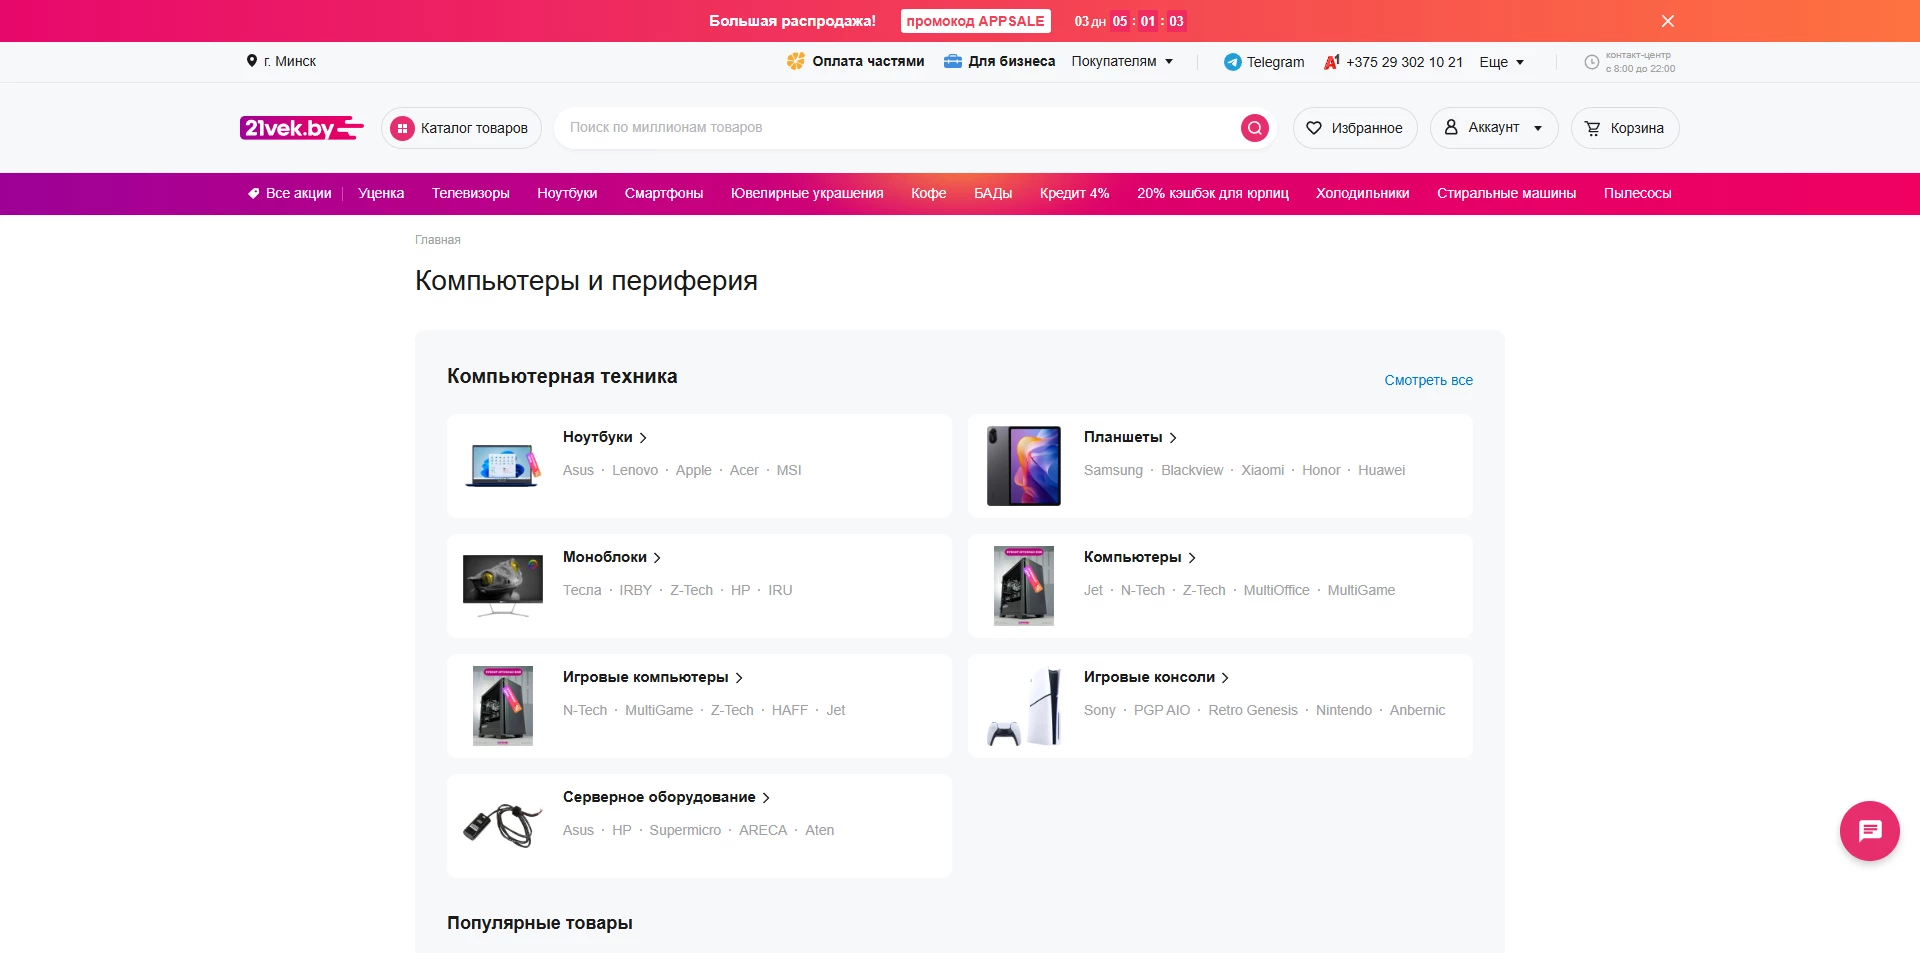Click the A1 operator icon beside phone number
The width and height of the screenshot is (1920, 953).
click(1330, 61)
